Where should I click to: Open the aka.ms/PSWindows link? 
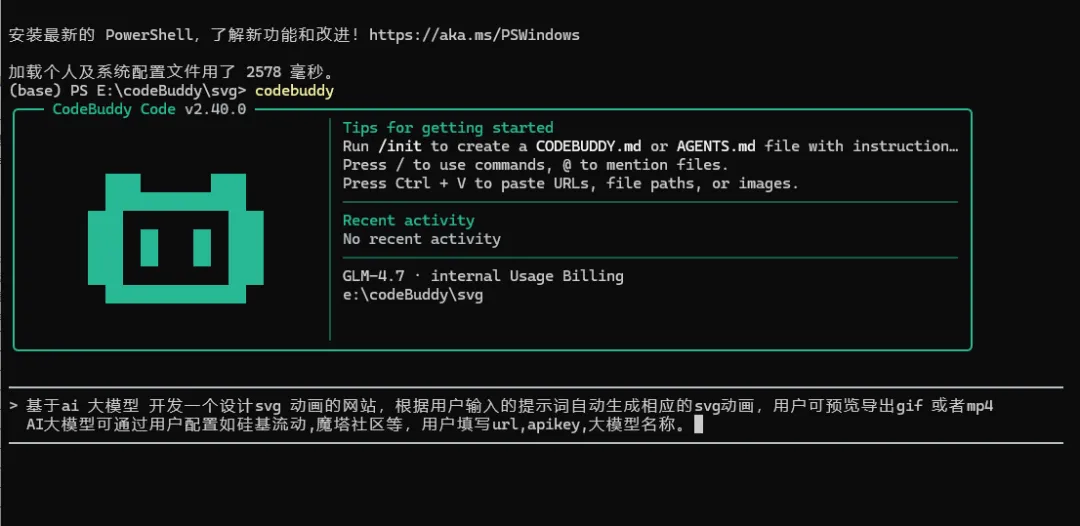pos(474,34)
